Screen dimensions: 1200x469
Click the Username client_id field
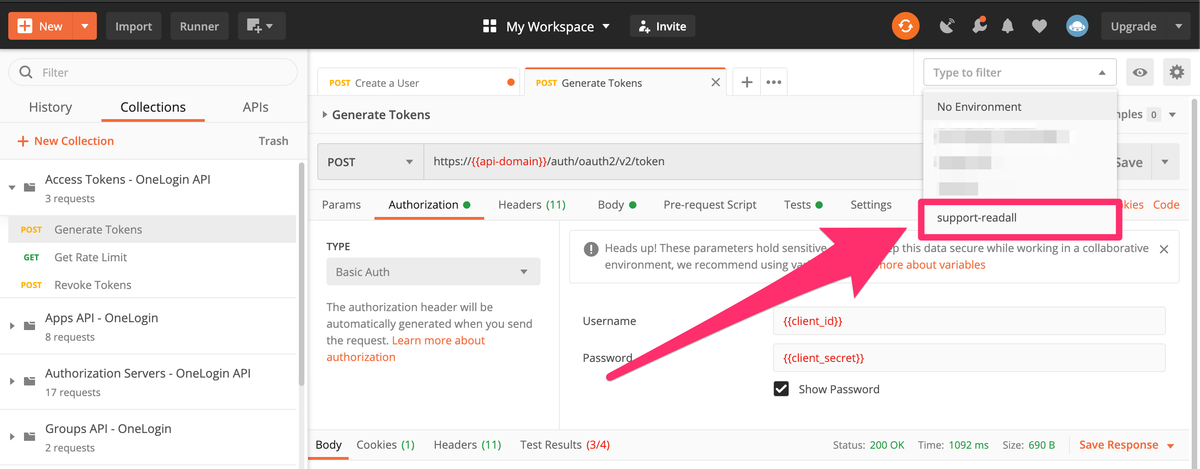[x=968, y=320]
